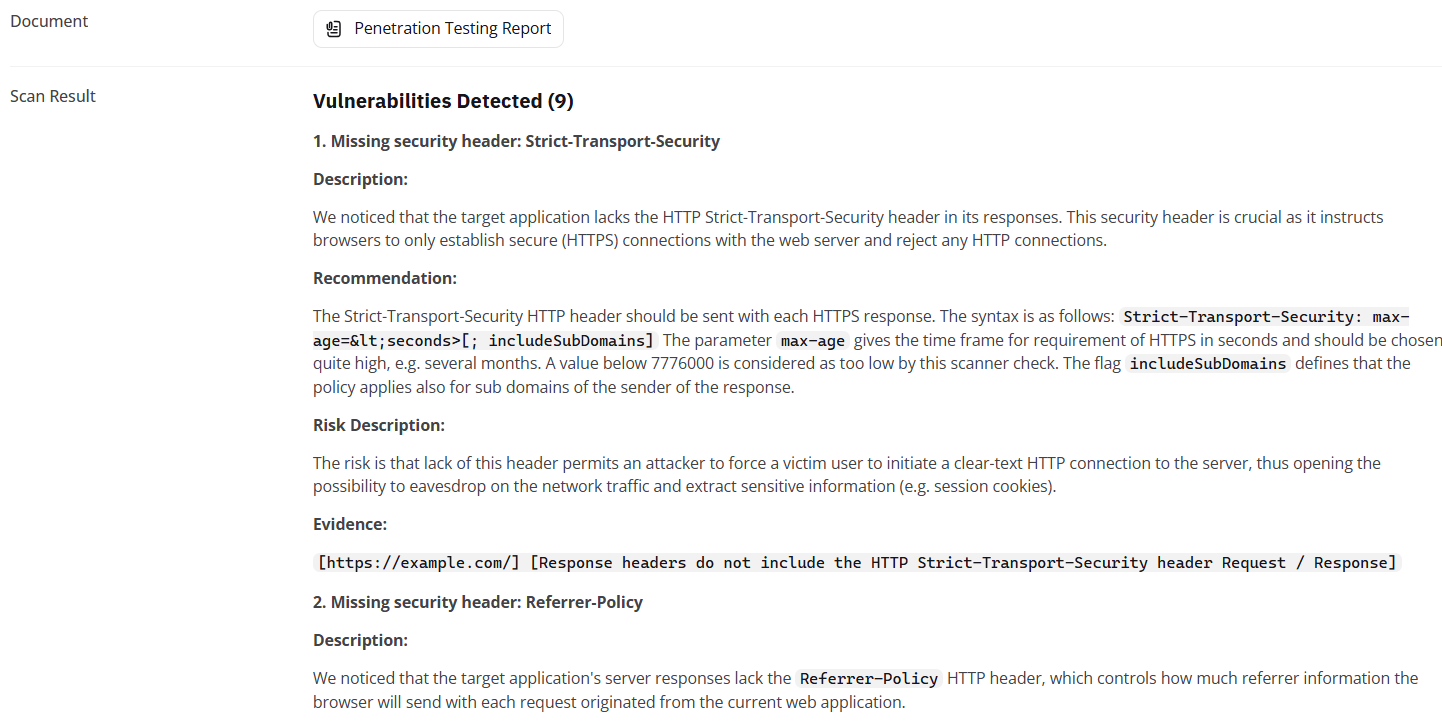The width and height of the screenshot is (1442, 725).
Task: Click the Evidence: subheading
Action: tap(350, 524)
